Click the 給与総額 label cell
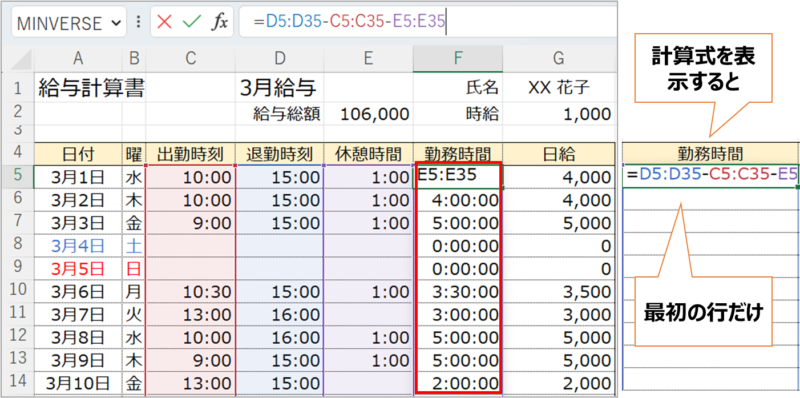The image size is (800, 398). 280,114
